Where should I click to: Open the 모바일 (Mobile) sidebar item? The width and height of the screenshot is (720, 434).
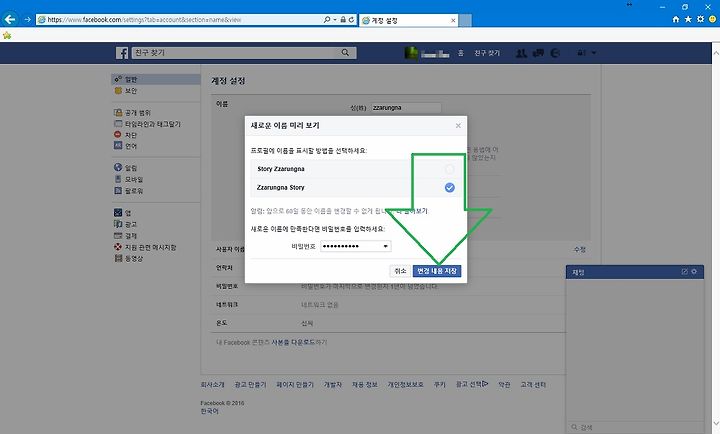pyautogui.click(x=129, y=179)
